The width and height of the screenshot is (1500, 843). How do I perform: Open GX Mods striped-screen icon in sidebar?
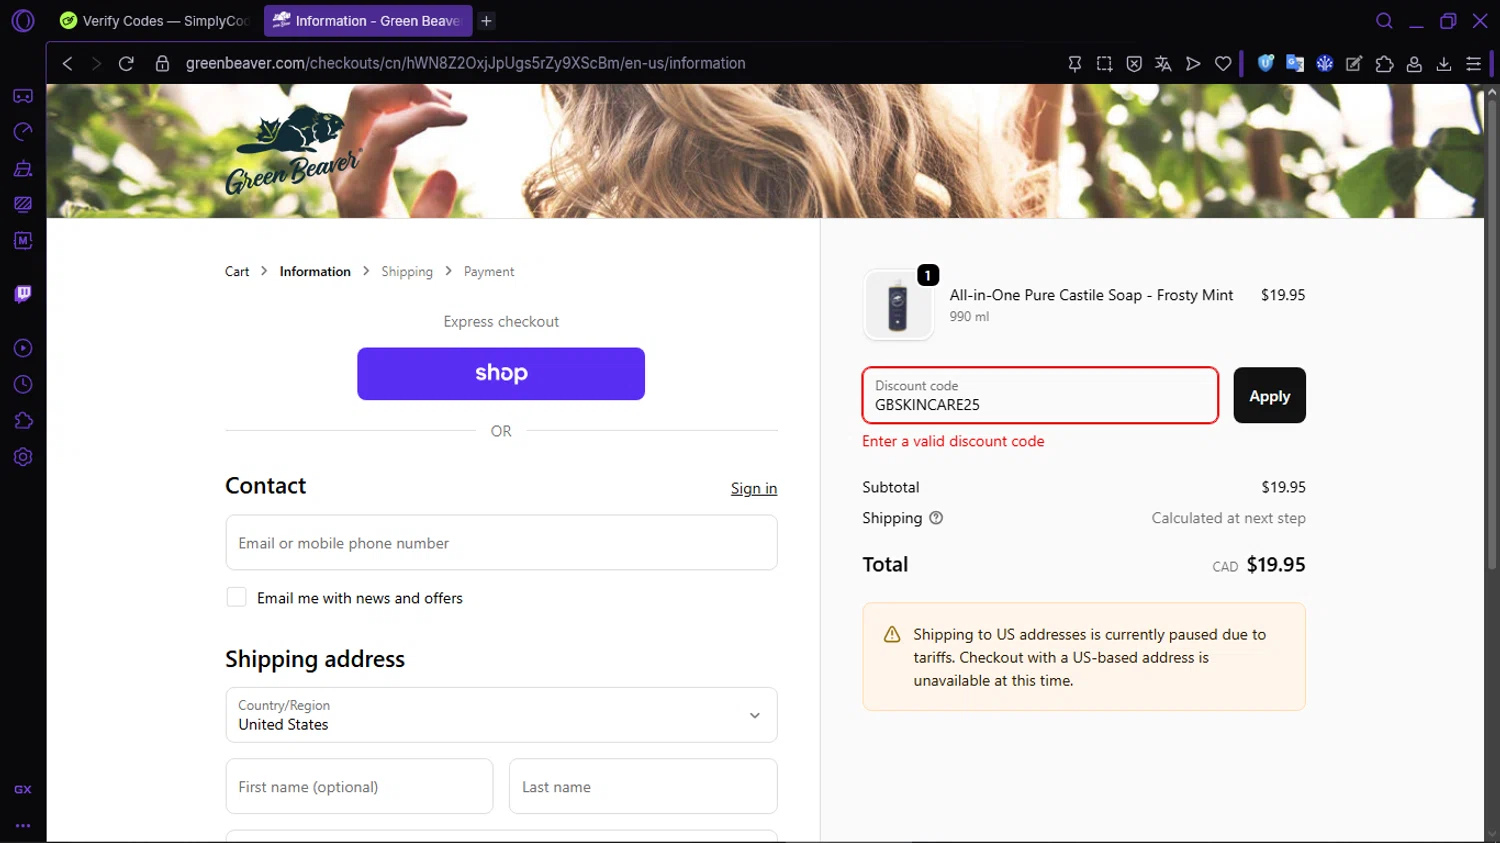click(23, 204)
